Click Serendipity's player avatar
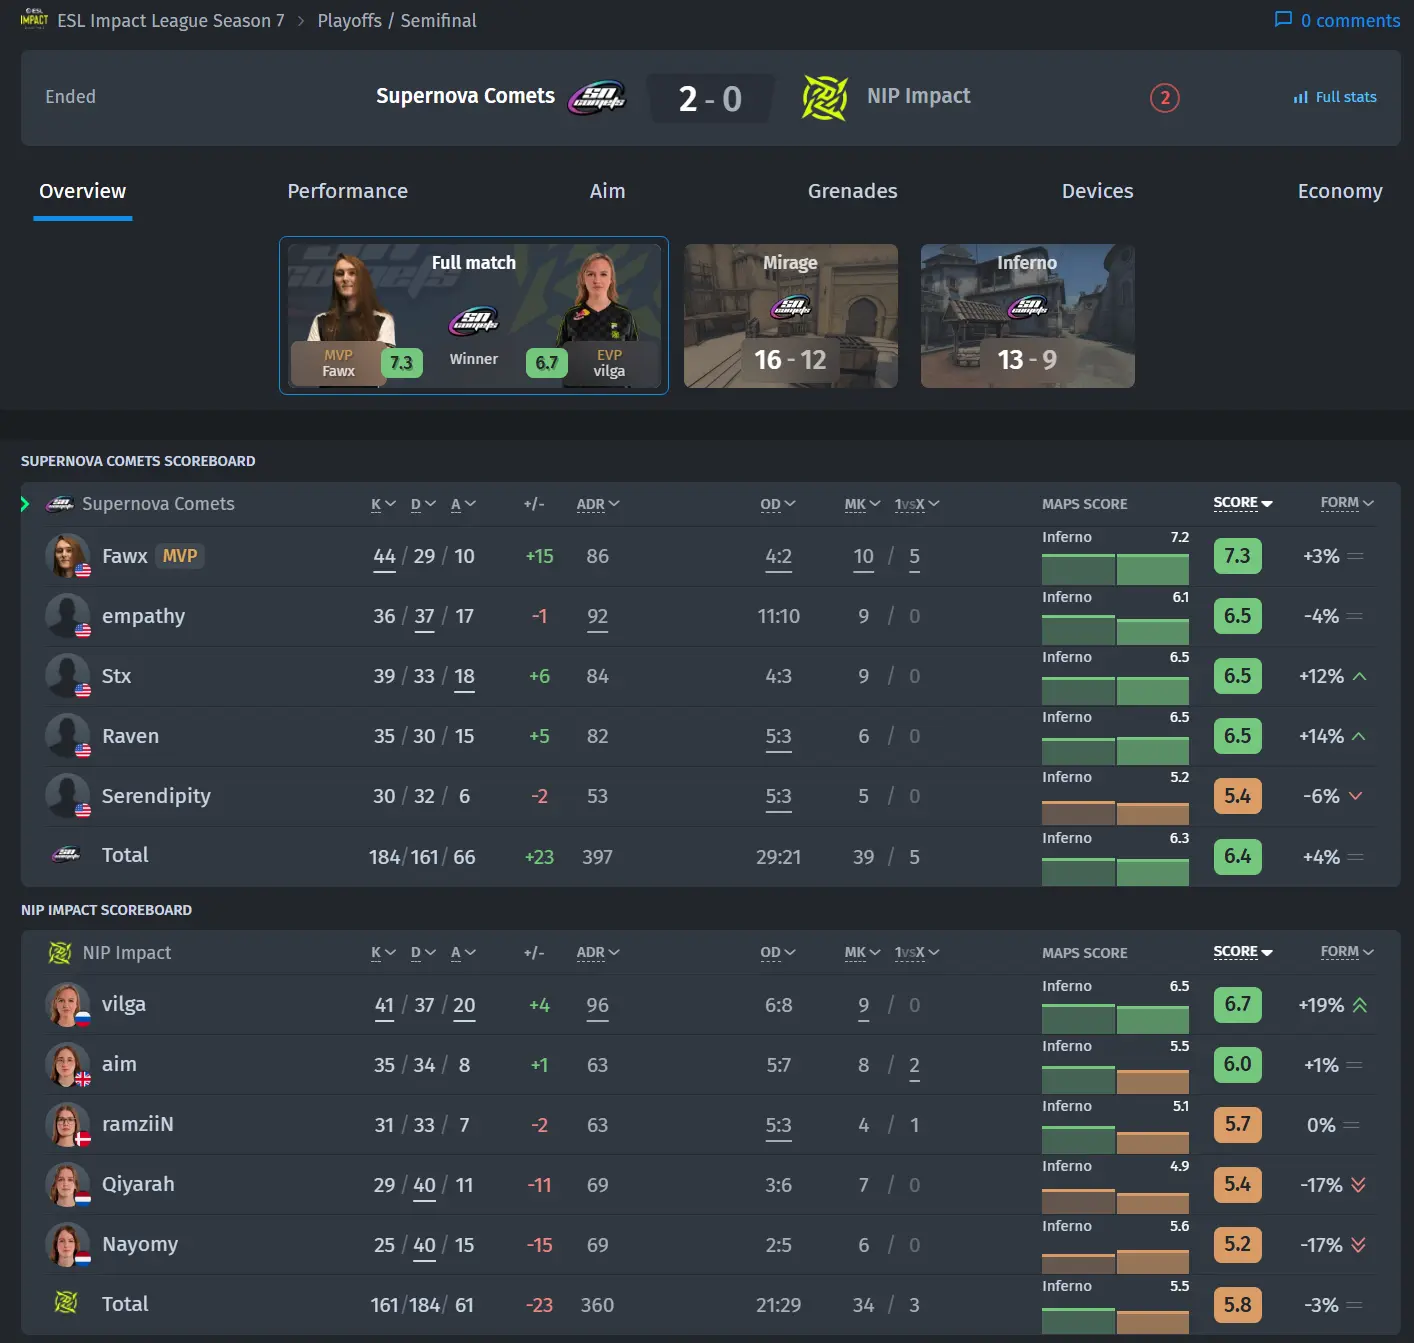Viewport: 1414px width, 1343px height. click(x=68, y=796)
